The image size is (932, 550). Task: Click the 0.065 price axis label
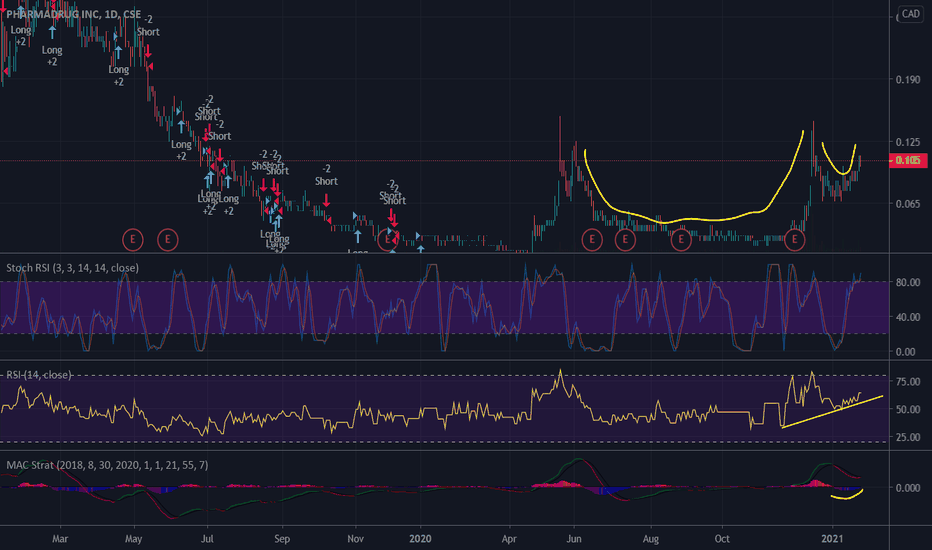coord(908,204)
